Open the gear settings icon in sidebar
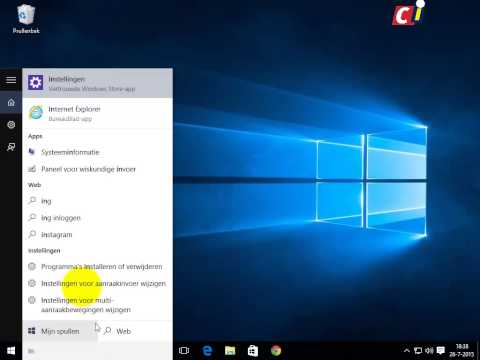Screen dimensions: 480x360 point(11,125)
